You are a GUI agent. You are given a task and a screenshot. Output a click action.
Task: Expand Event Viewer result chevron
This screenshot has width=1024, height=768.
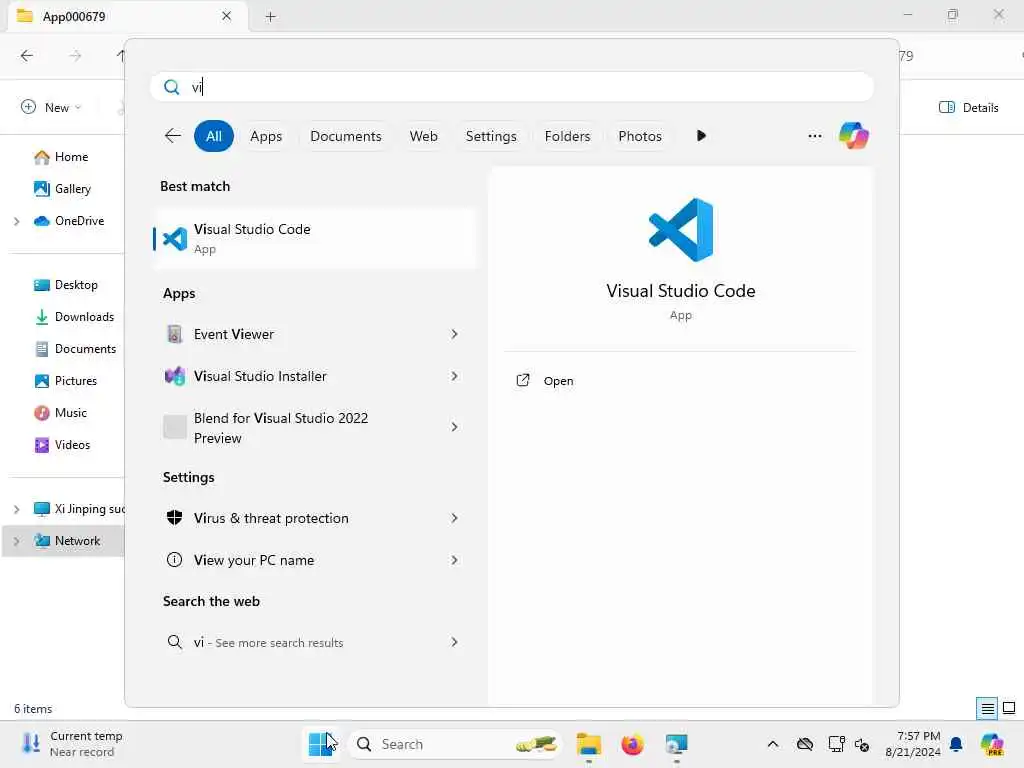455,334
